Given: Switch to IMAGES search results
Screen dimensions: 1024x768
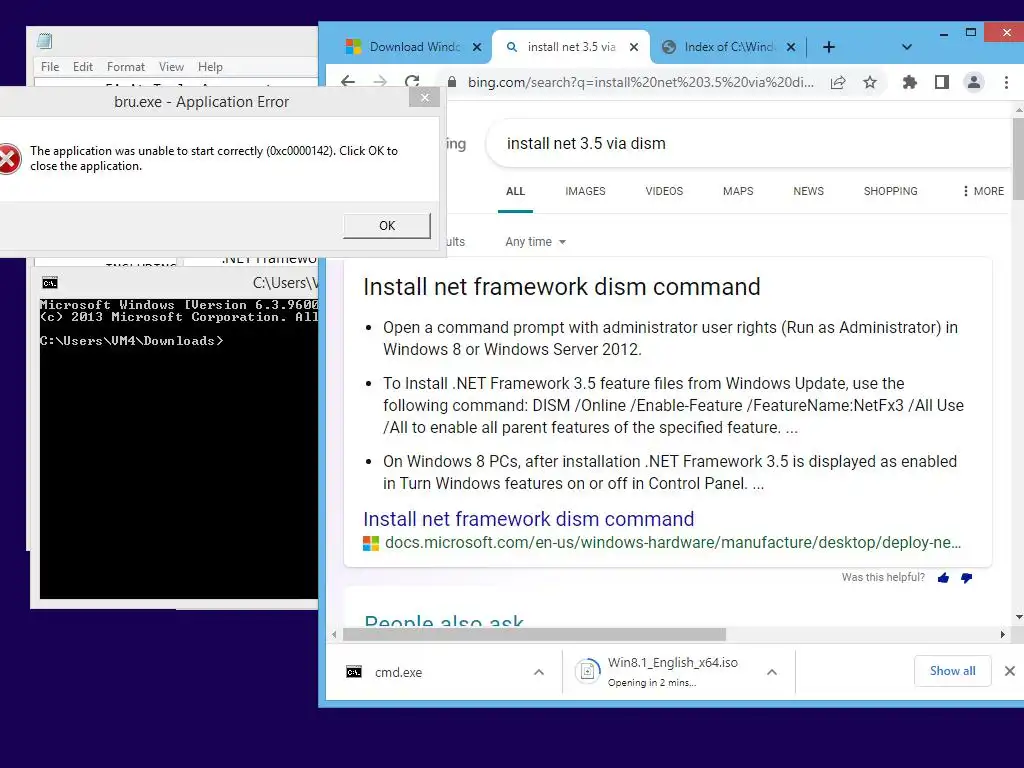Looking at the screenshot, I should coord(585,191).
